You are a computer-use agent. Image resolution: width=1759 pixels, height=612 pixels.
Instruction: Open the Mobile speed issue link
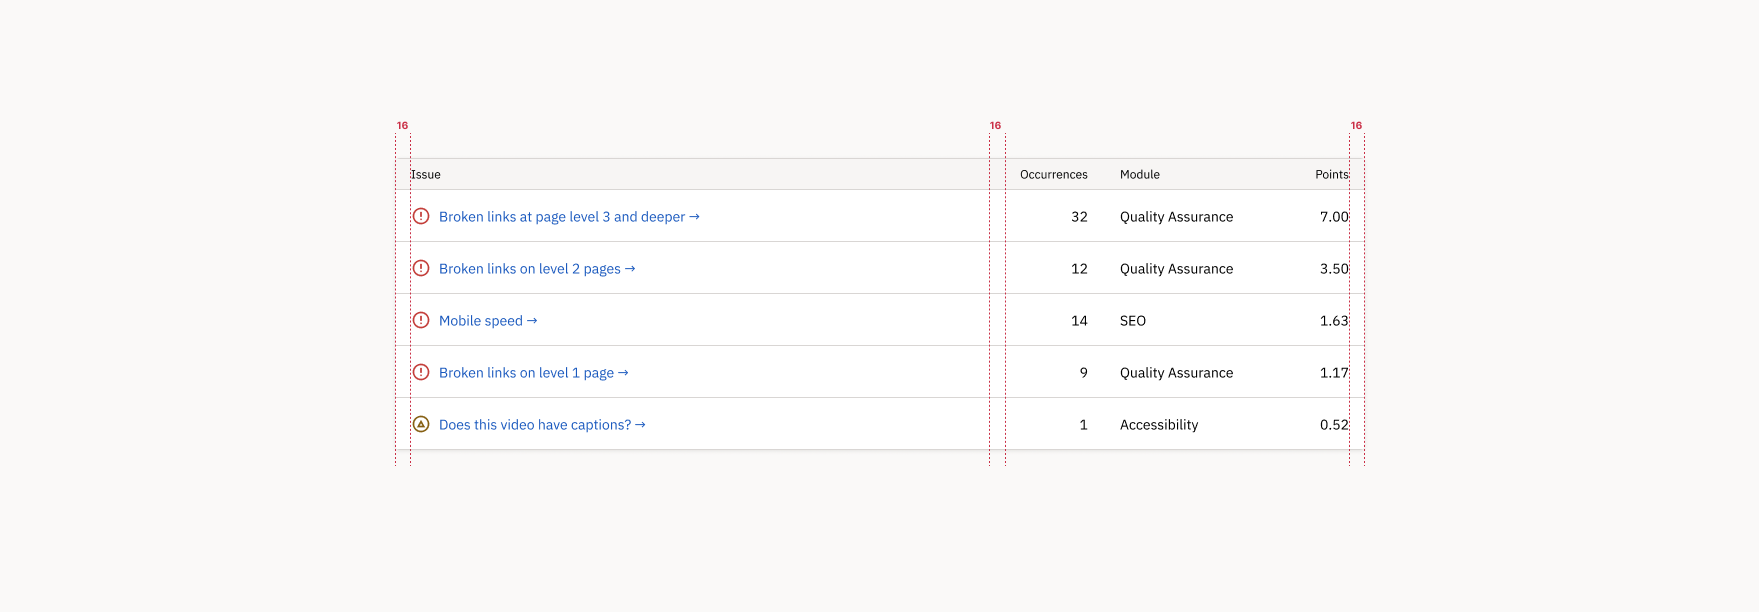coord(488,321)
